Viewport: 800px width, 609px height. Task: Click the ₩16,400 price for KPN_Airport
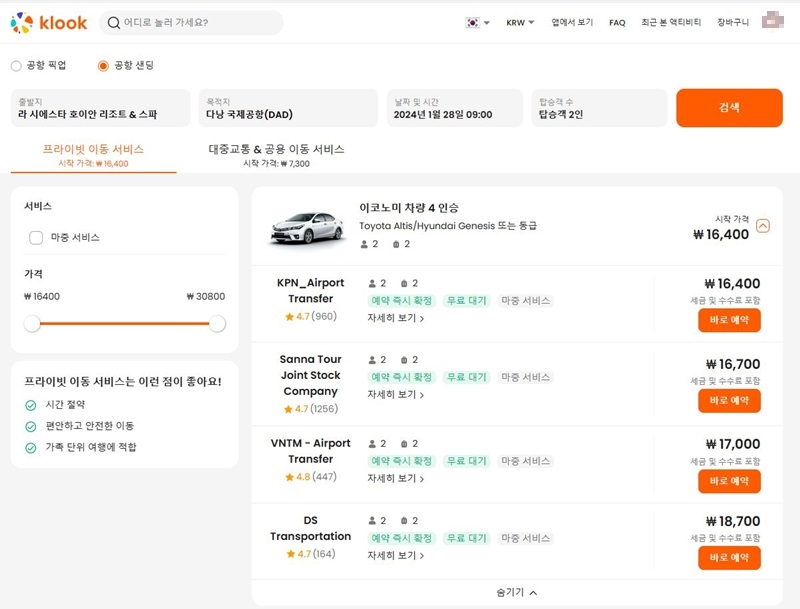732,284
